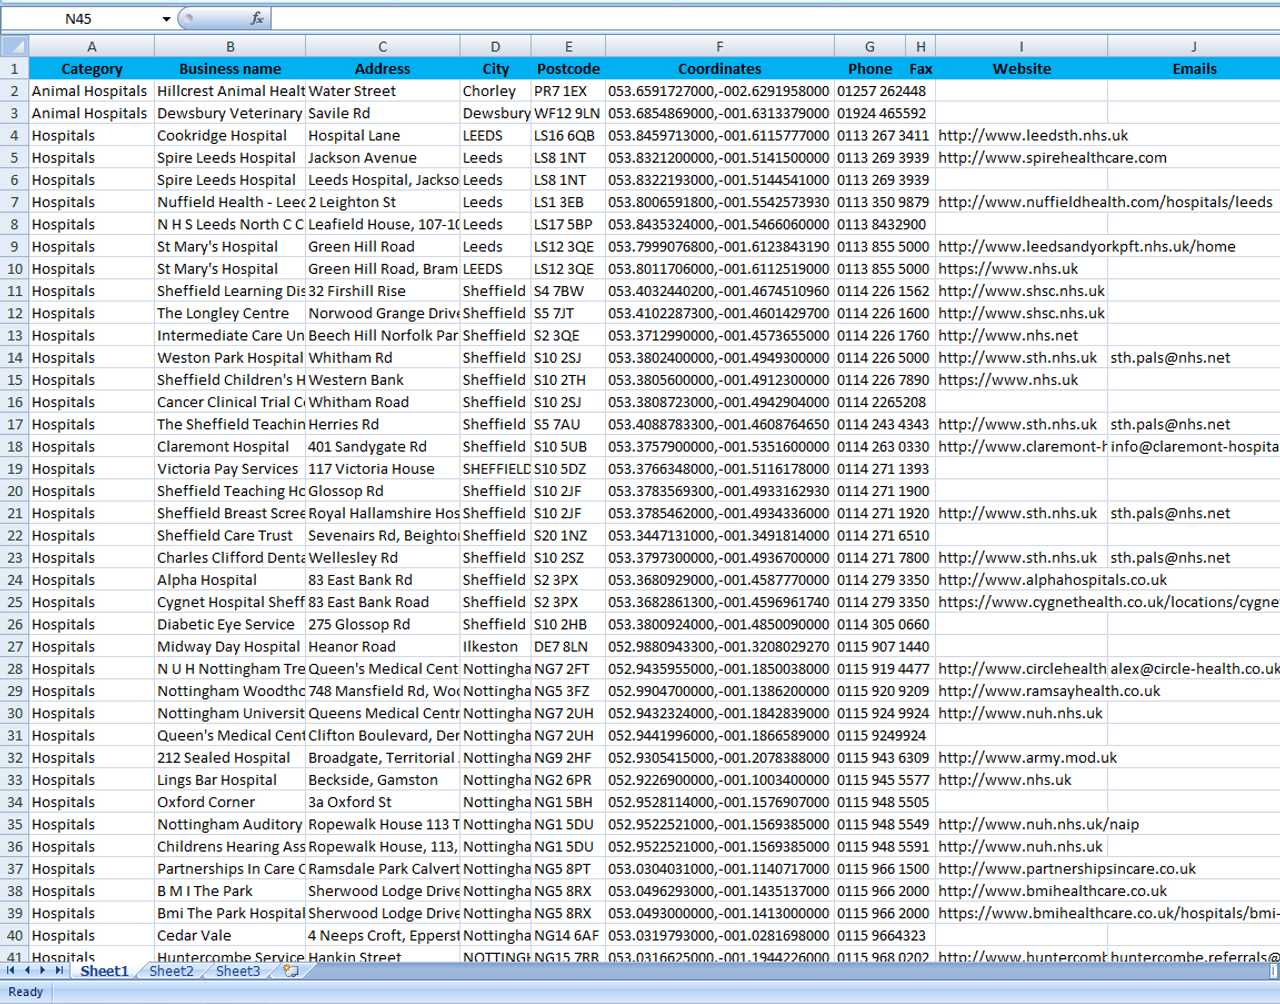Select column J header

click(x=1194, y=46)
